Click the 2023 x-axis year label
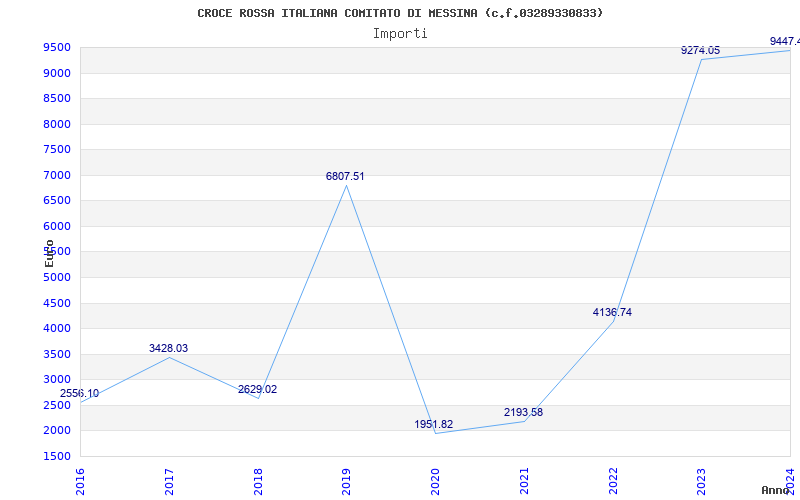The width and height of the screenshot is (800, 500). [702, 482]
